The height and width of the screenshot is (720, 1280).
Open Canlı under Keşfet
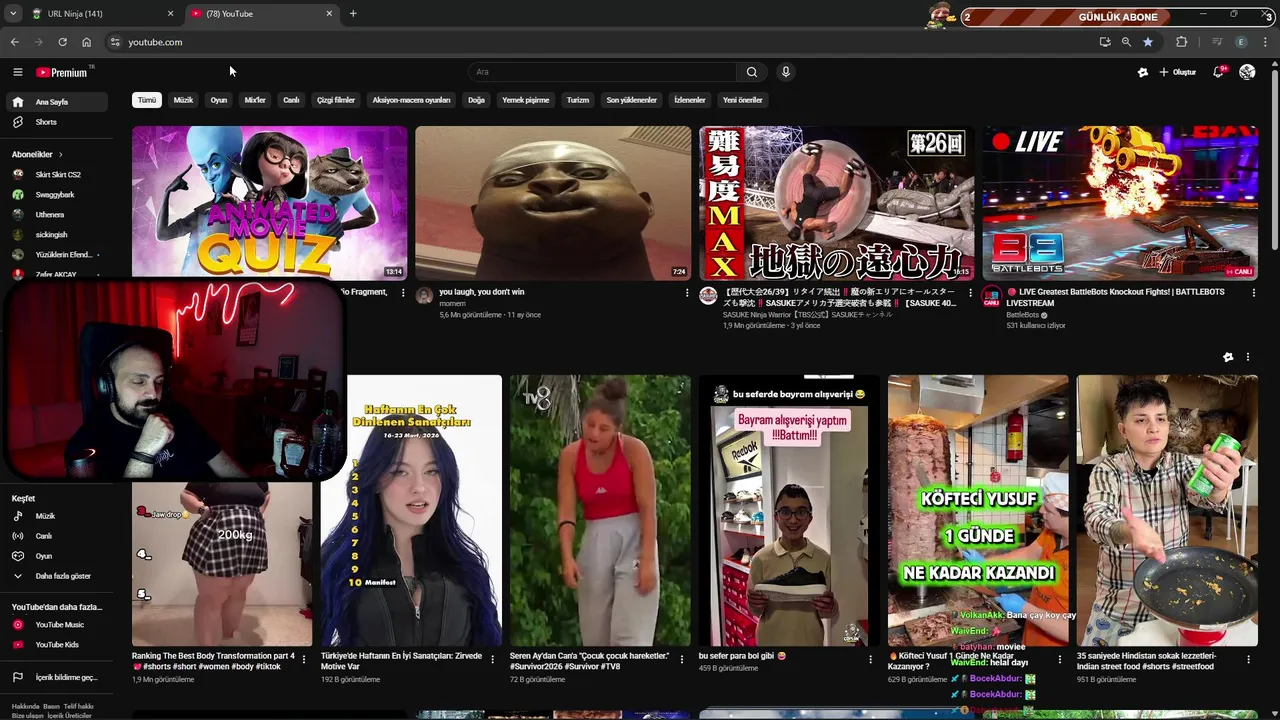coord(55,536)
